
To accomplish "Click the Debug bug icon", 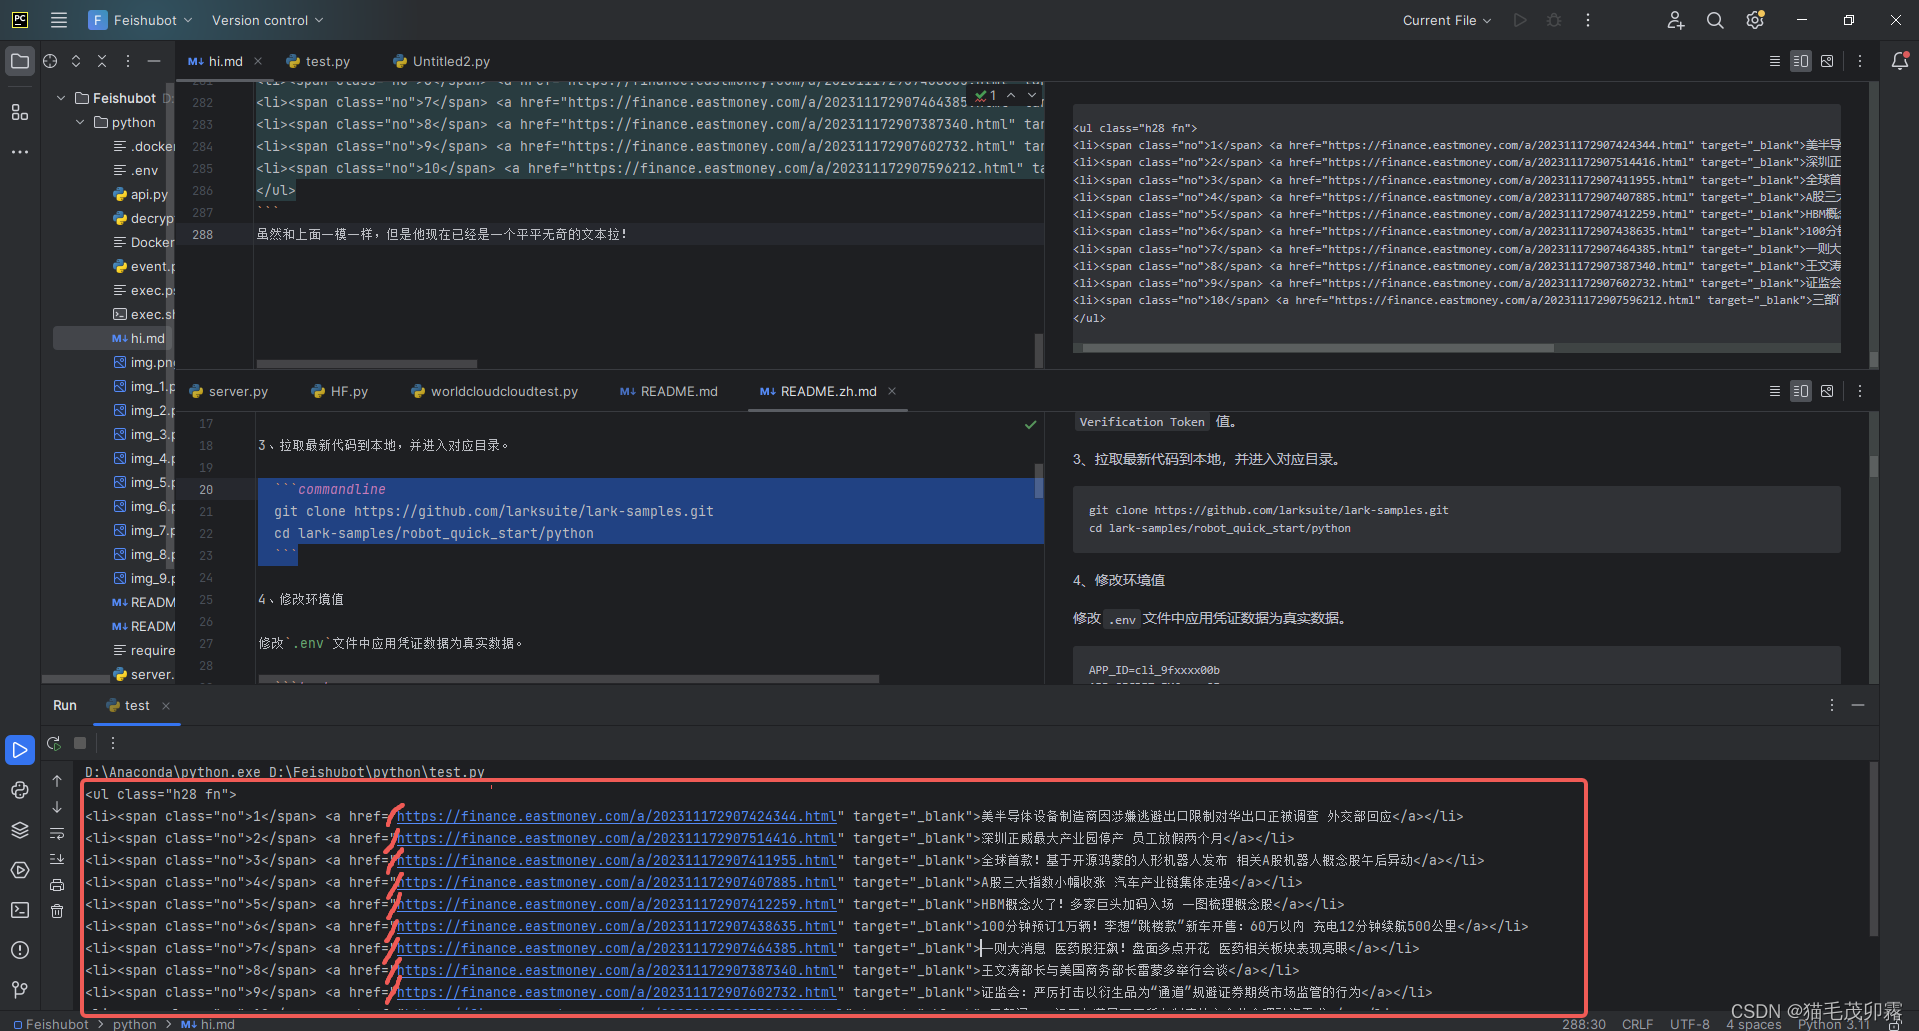I will point(1554,20).
